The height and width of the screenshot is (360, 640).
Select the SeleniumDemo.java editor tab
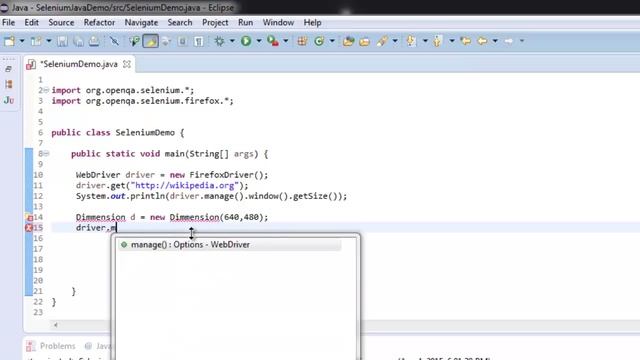(78, 64)
